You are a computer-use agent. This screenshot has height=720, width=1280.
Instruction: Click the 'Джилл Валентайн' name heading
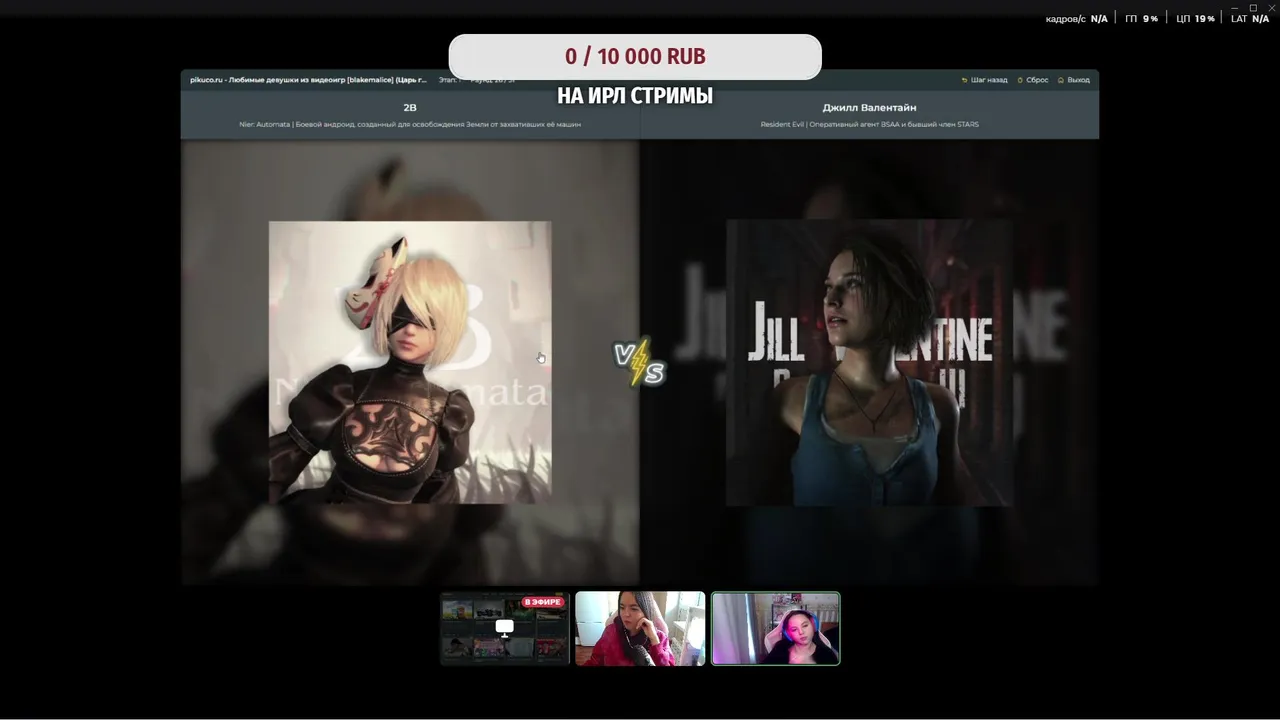tap(869, 107)
